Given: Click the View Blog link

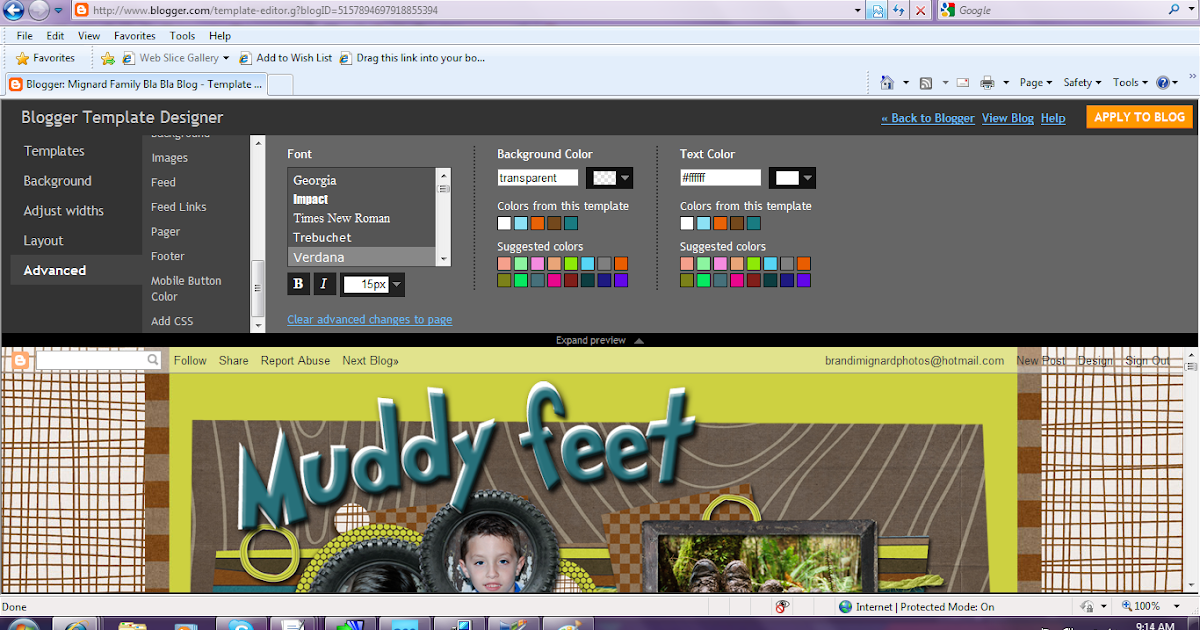Looking at the screenshot, I should 1008,118.
